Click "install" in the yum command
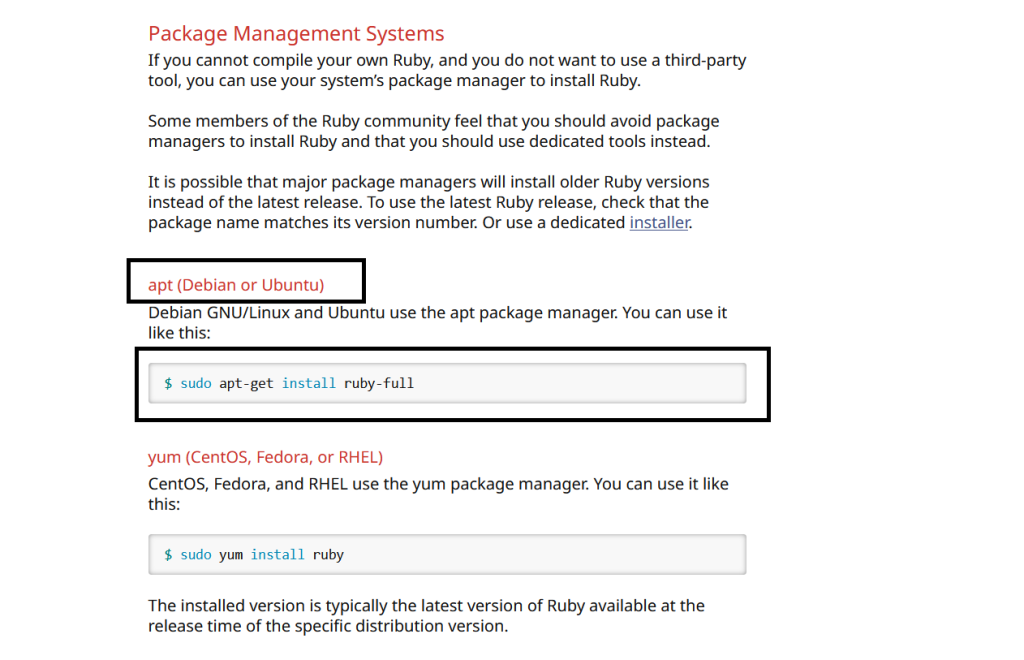This screenshot has width=1024, height=660. 278,554
